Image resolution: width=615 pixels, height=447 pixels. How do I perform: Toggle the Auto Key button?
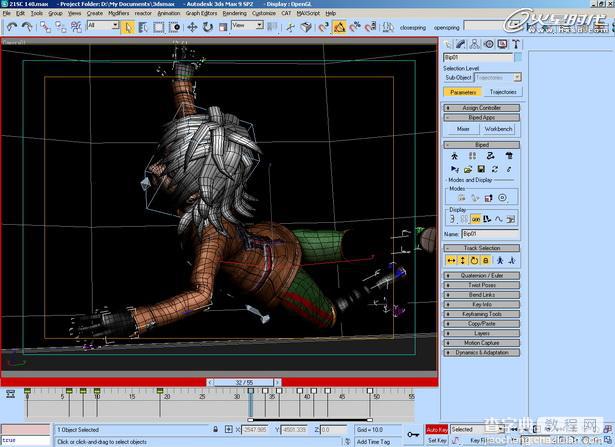(437, 430)
